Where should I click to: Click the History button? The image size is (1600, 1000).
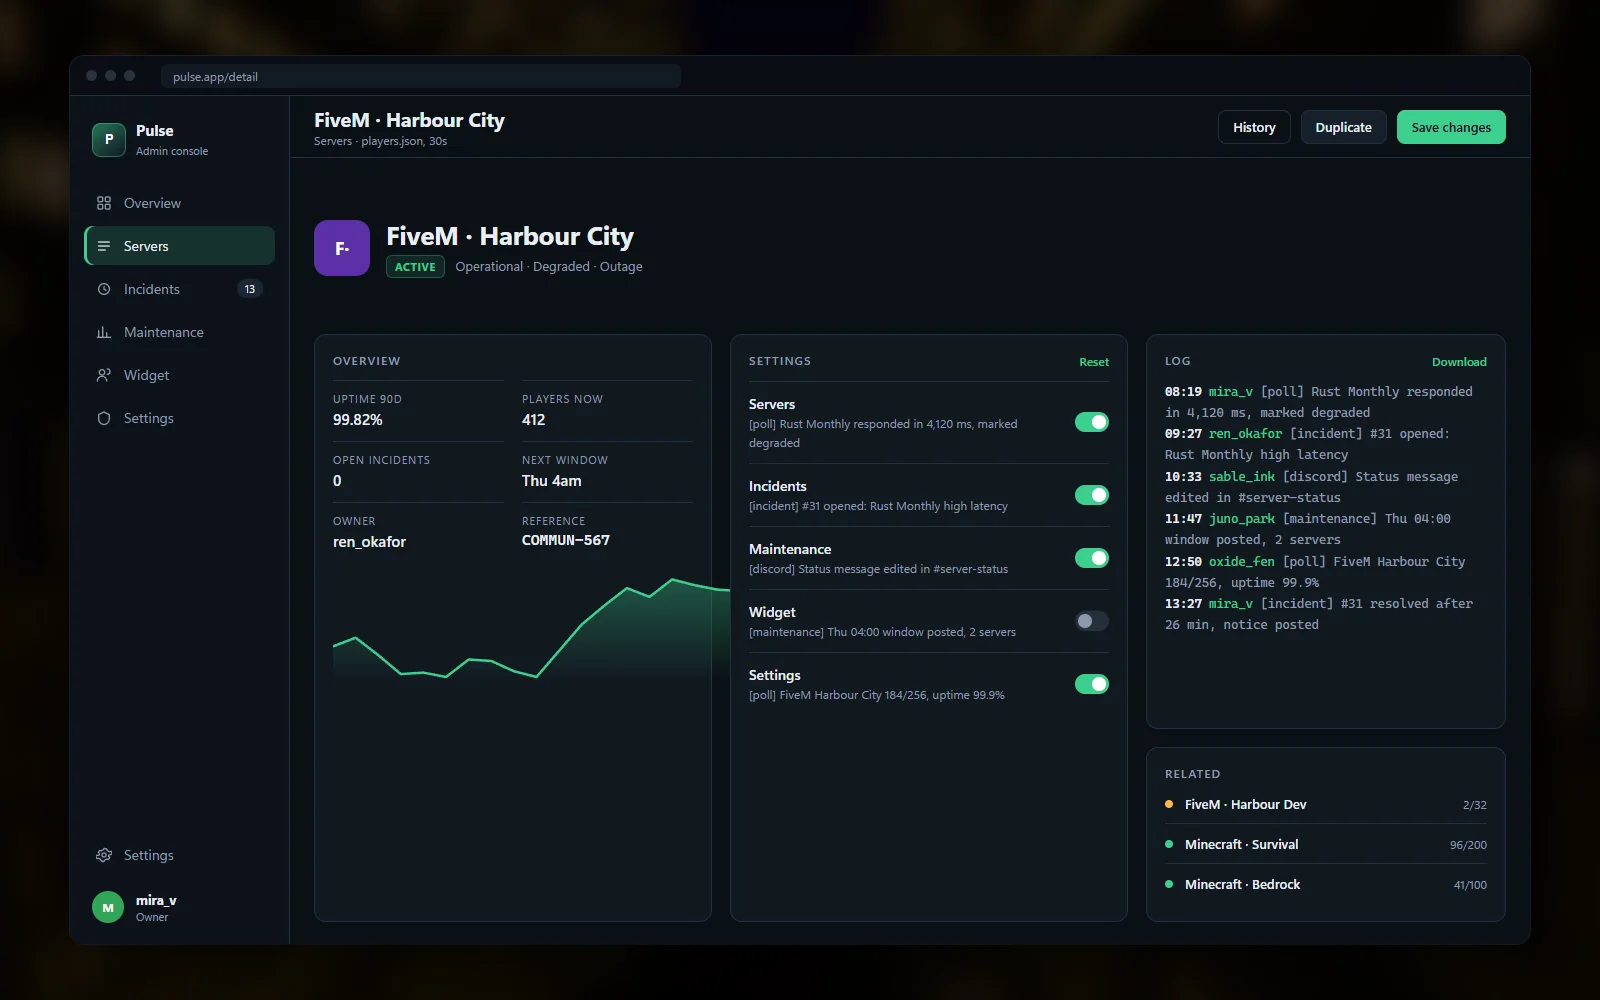tap(1254, 127)
